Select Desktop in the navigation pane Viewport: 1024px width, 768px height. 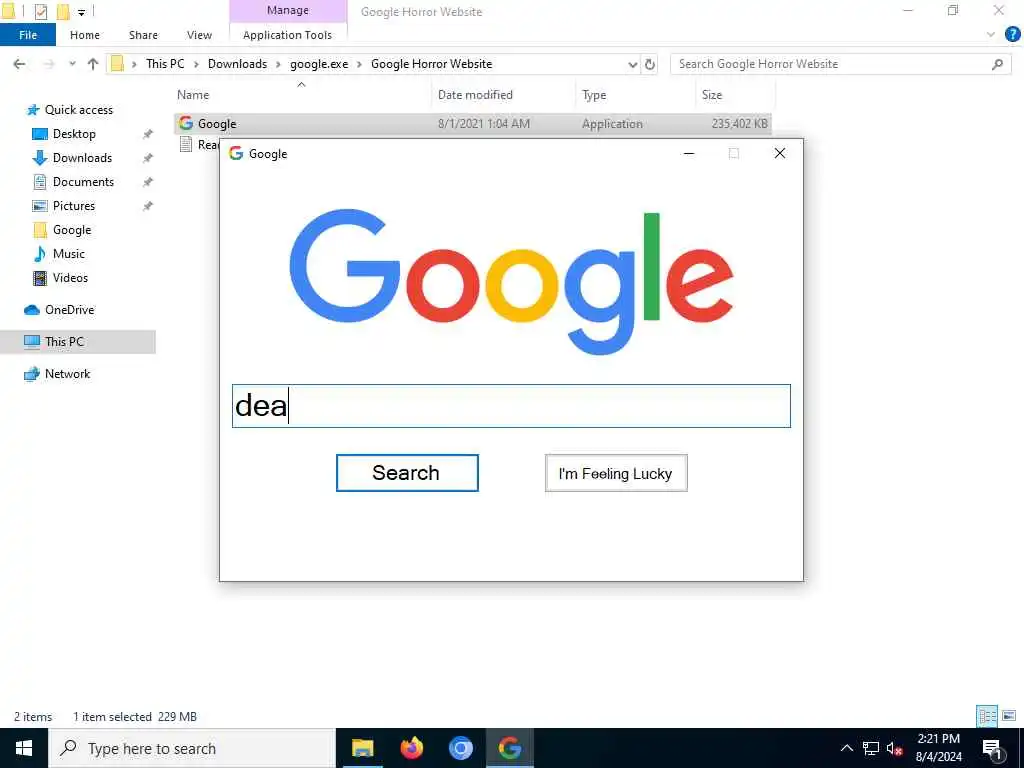[x=74, y=134]
